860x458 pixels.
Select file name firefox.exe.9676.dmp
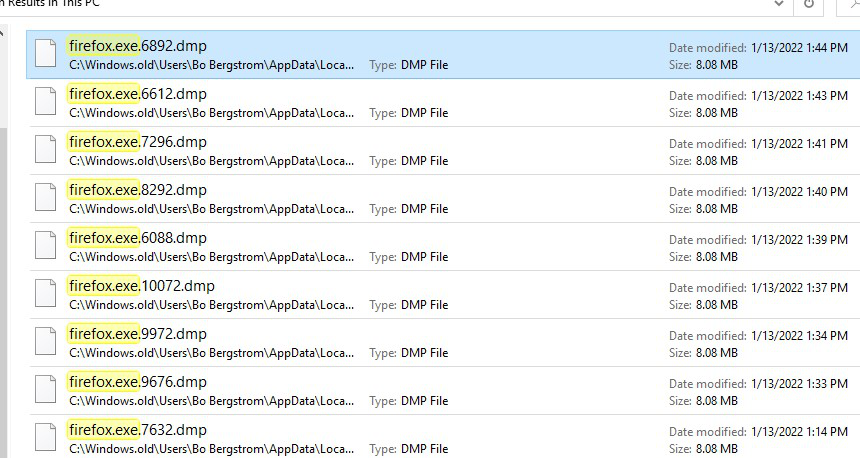tap(138, 382)
